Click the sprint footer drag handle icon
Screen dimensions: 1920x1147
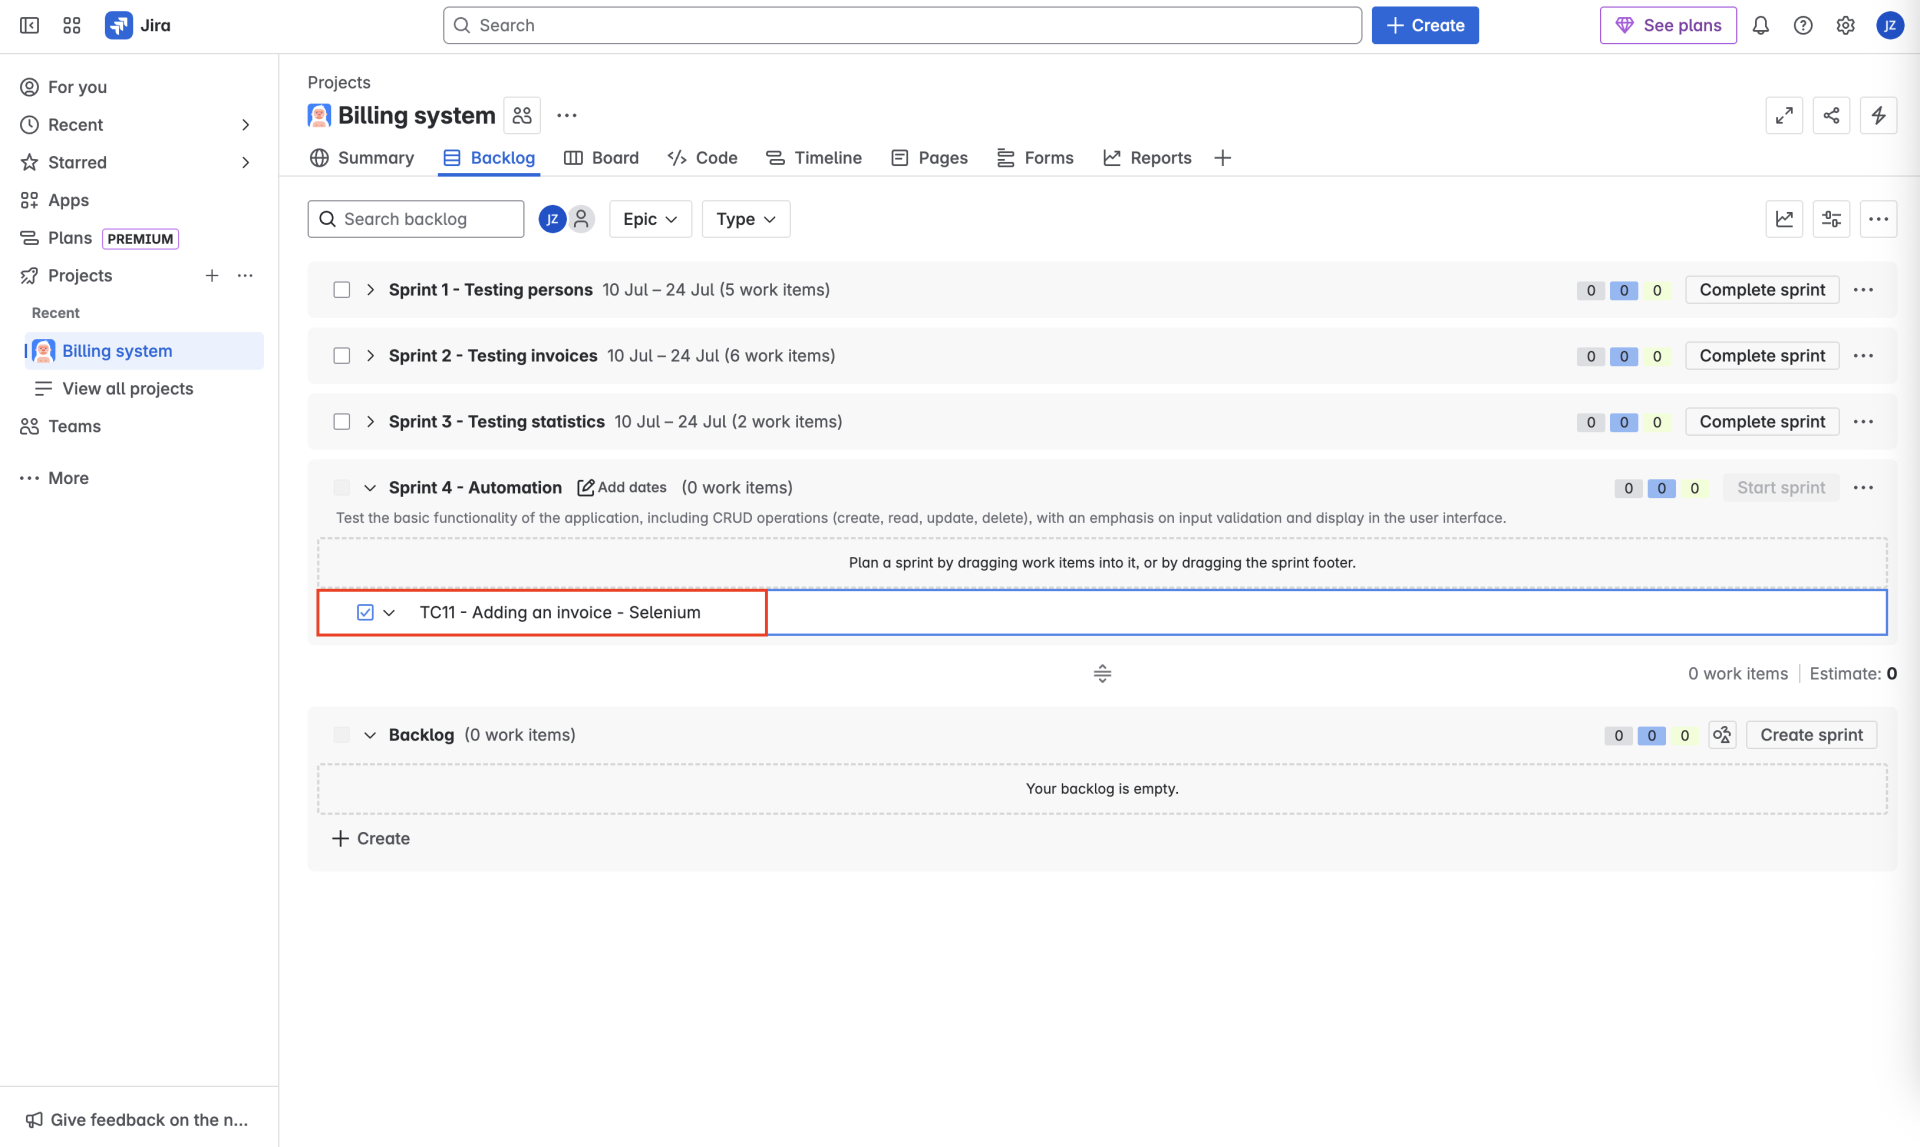tap(1102, 674)
